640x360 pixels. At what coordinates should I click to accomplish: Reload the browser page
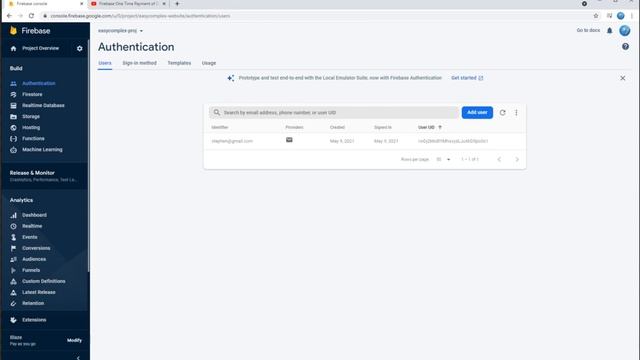31,16
